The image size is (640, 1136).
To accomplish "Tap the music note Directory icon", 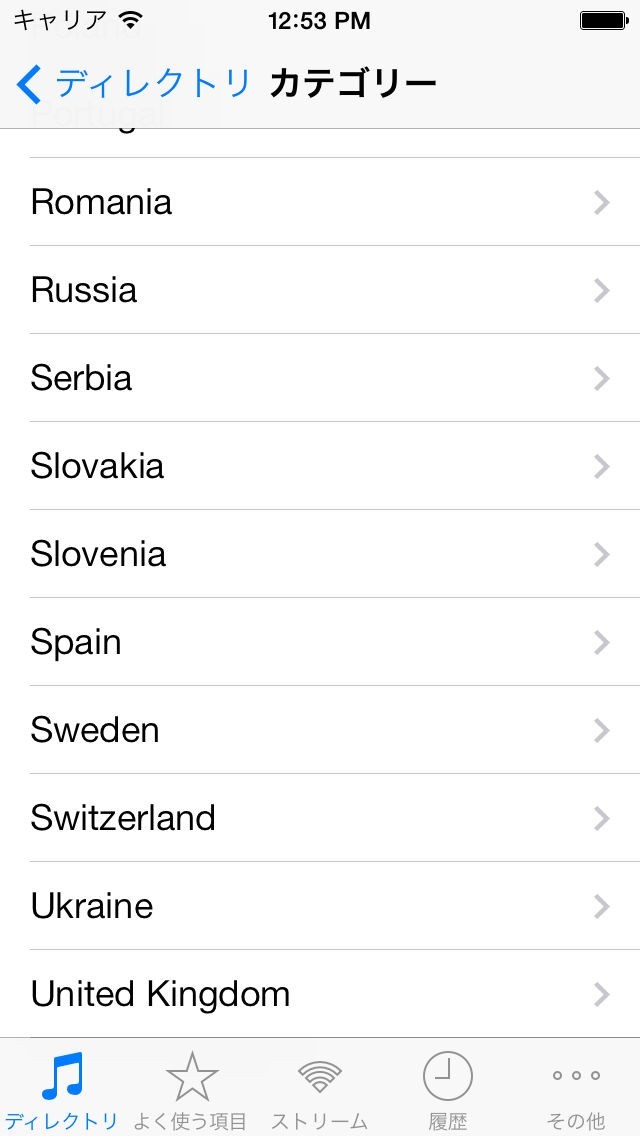I will pyautogui.click(x=62, y=1077).
